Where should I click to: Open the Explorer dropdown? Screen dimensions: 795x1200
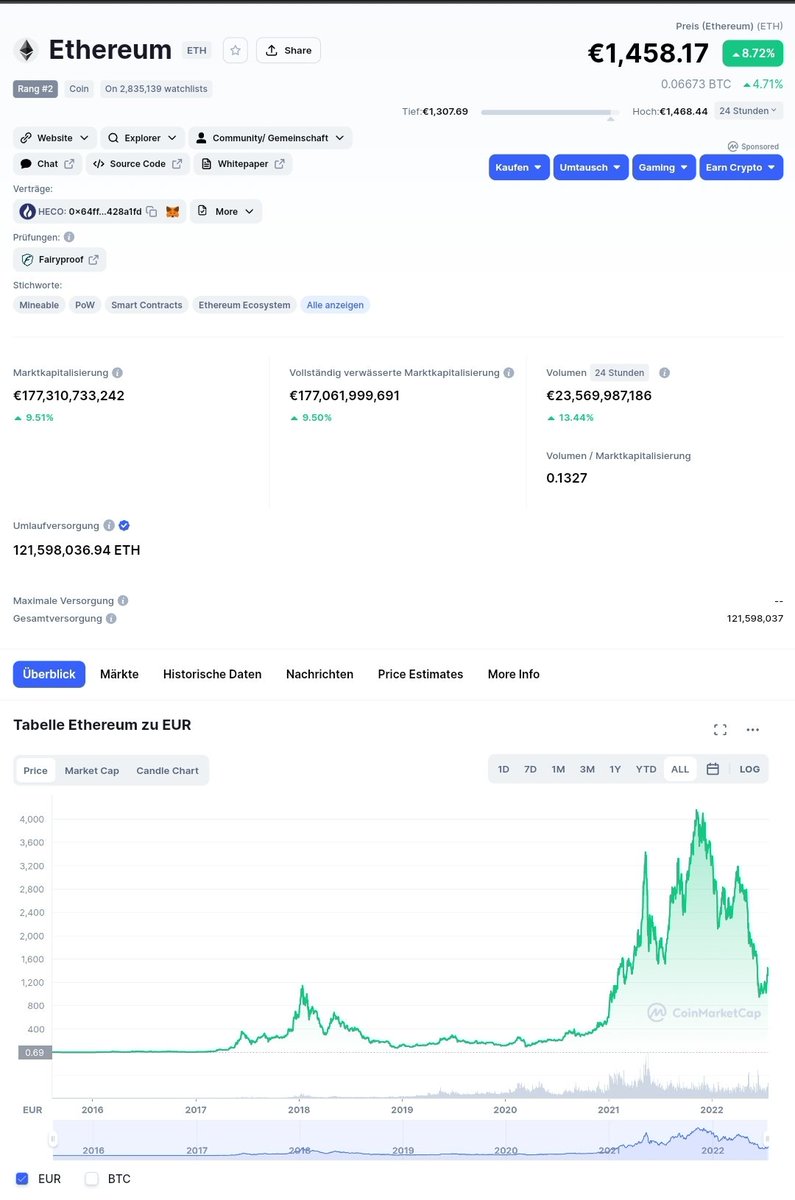tap(142, 138)
